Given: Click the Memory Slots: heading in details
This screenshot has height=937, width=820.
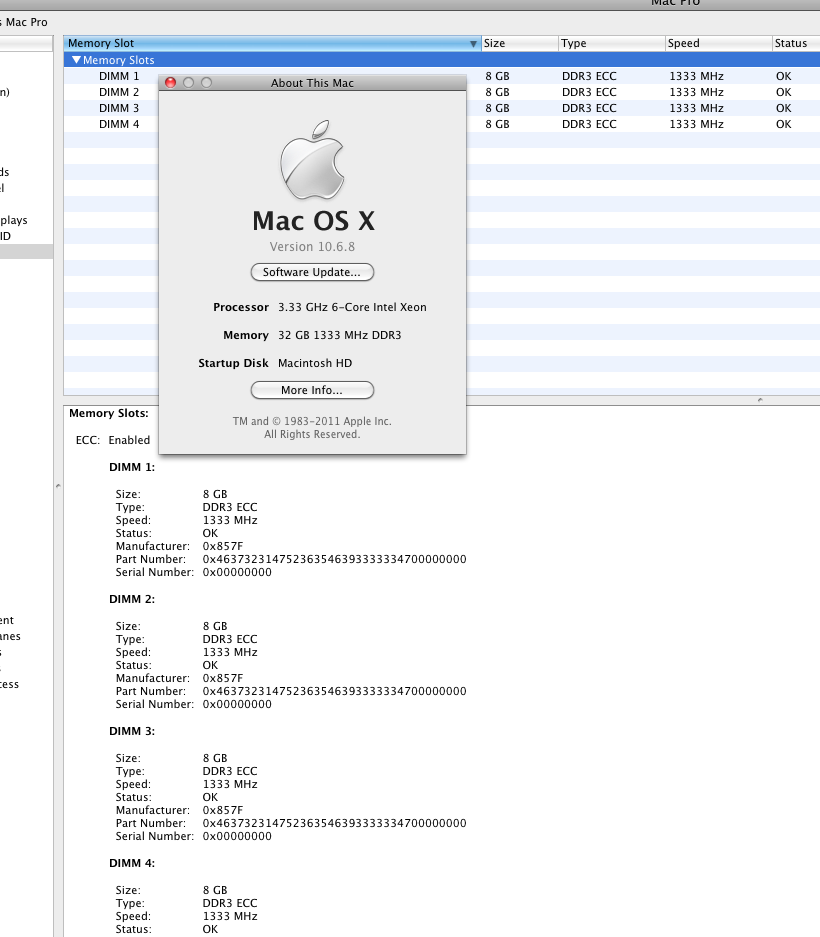Looking at the screenshot, I should pyautogui.click(x=109, y=414).
